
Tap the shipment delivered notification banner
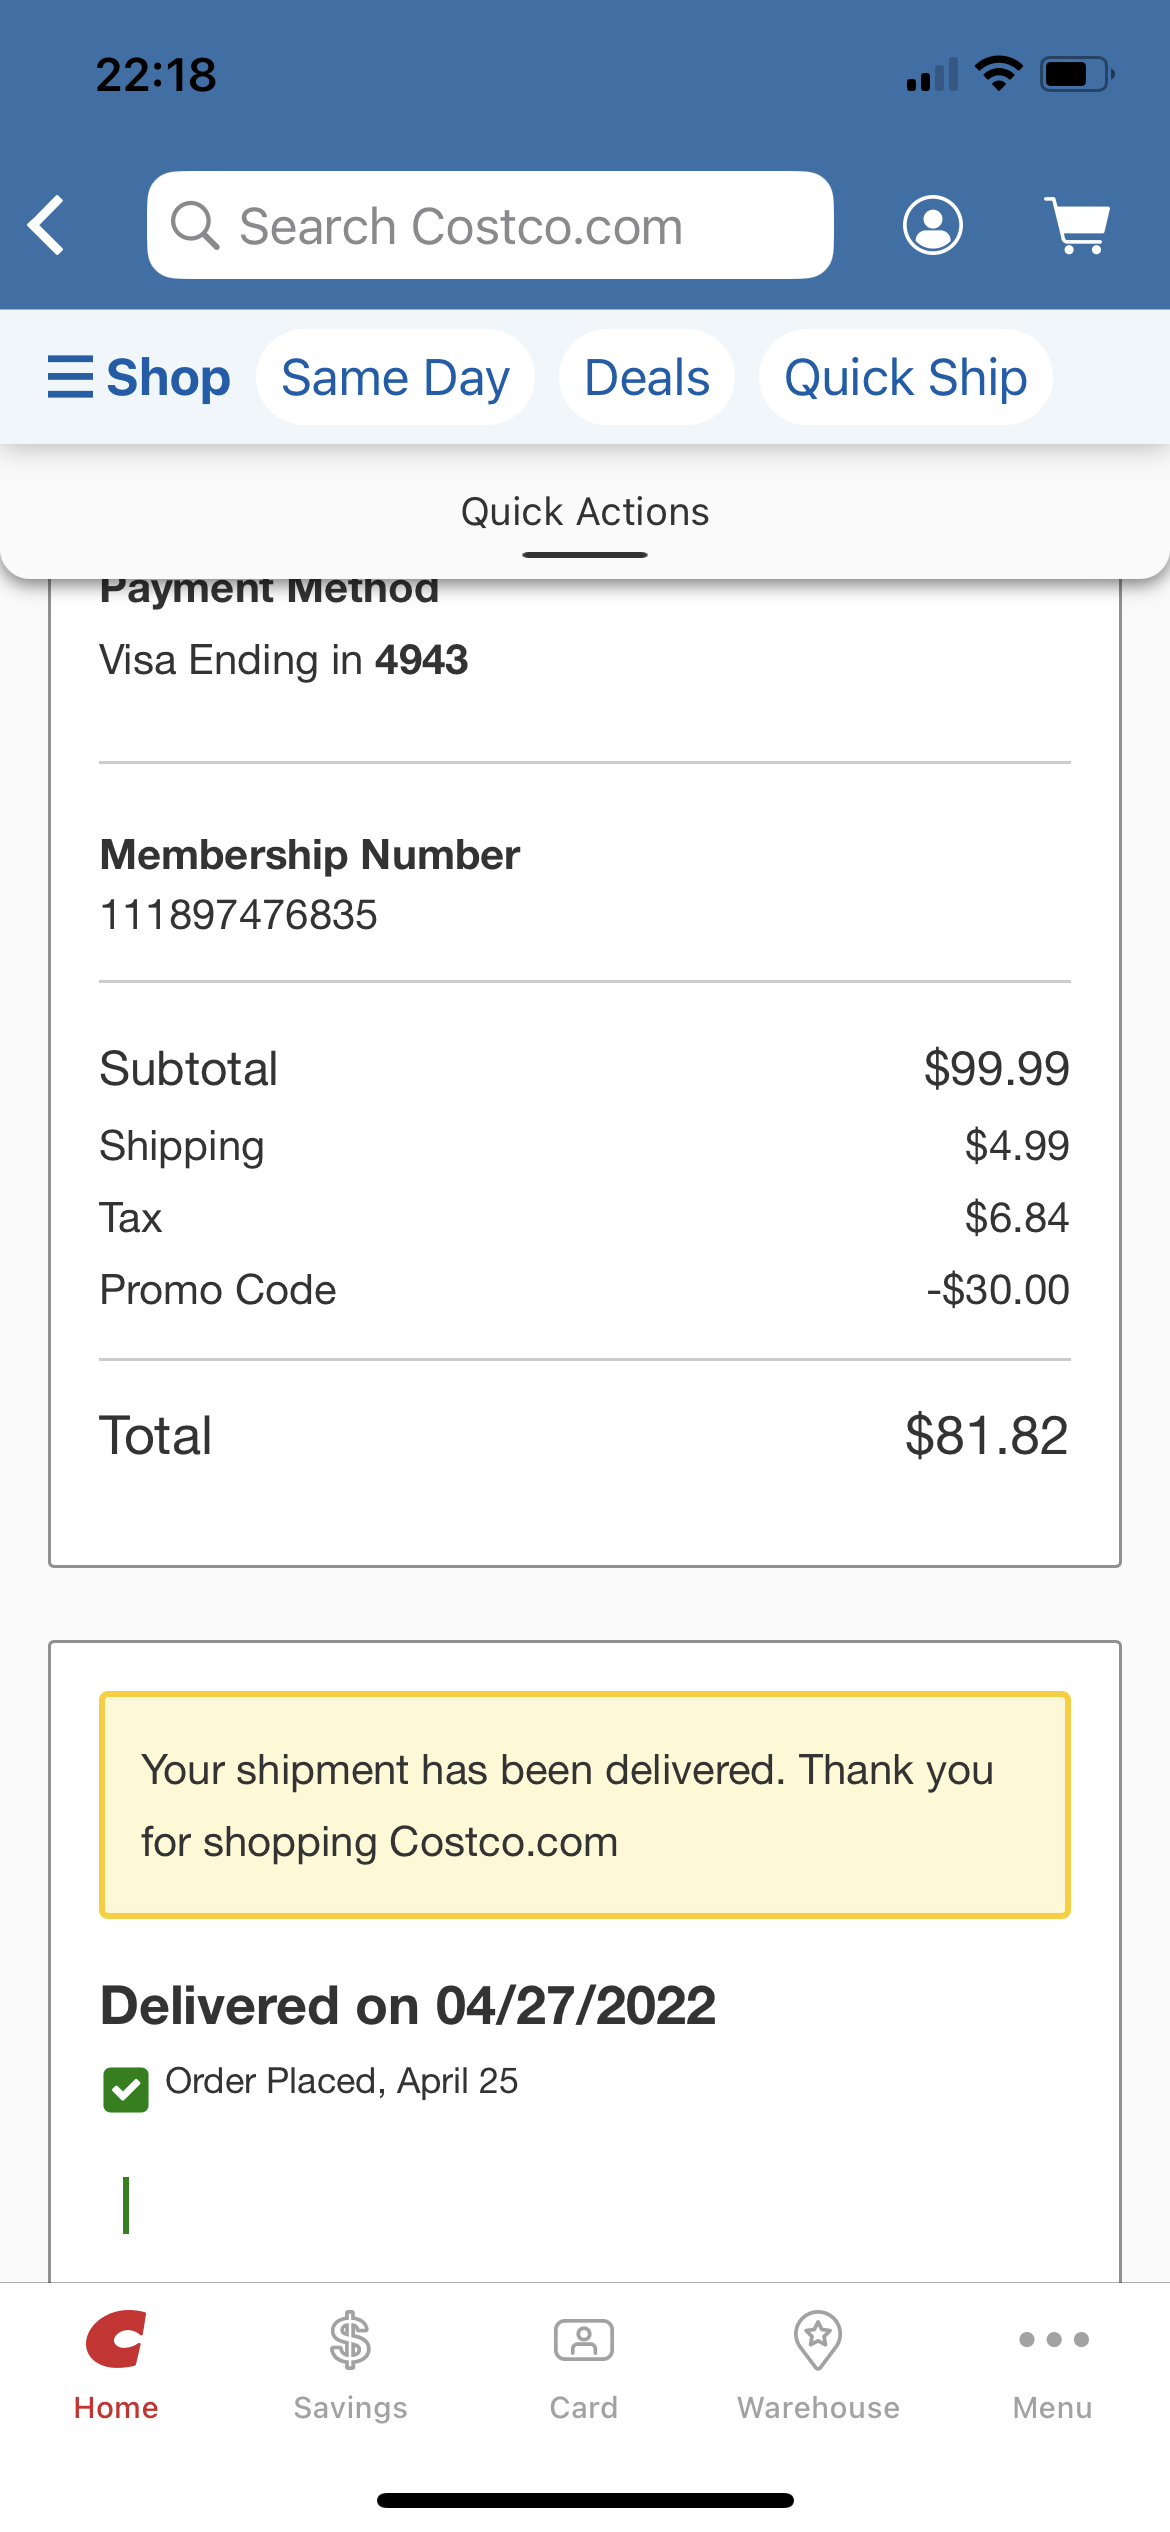585,1805
